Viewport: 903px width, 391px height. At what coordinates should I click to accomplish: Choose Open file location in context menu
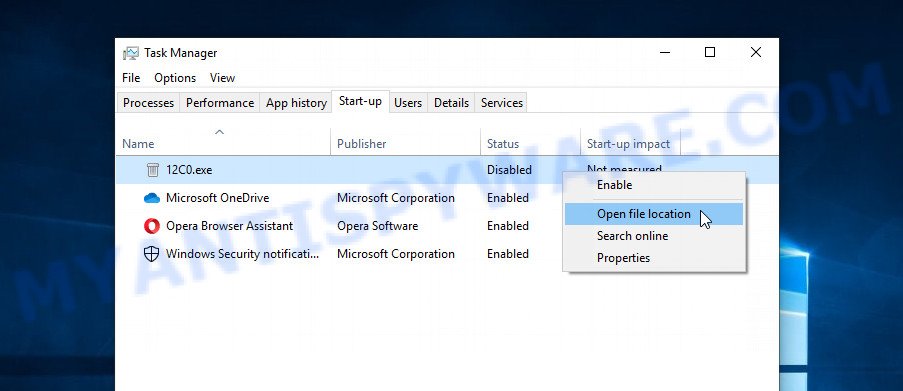click(654, 214)
